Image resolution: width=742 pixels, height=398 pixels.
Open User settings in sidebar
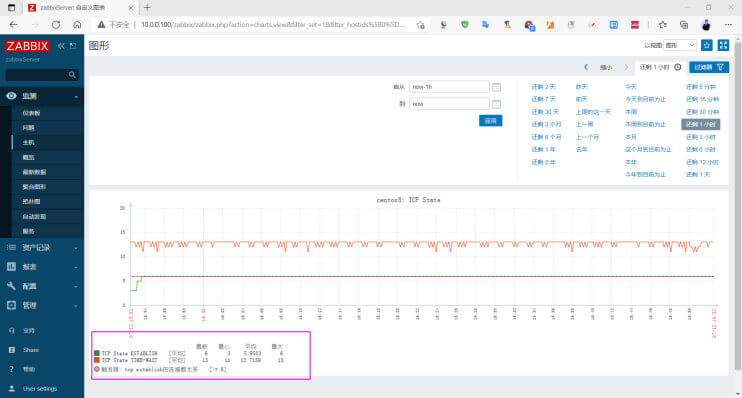click(40, 389)
